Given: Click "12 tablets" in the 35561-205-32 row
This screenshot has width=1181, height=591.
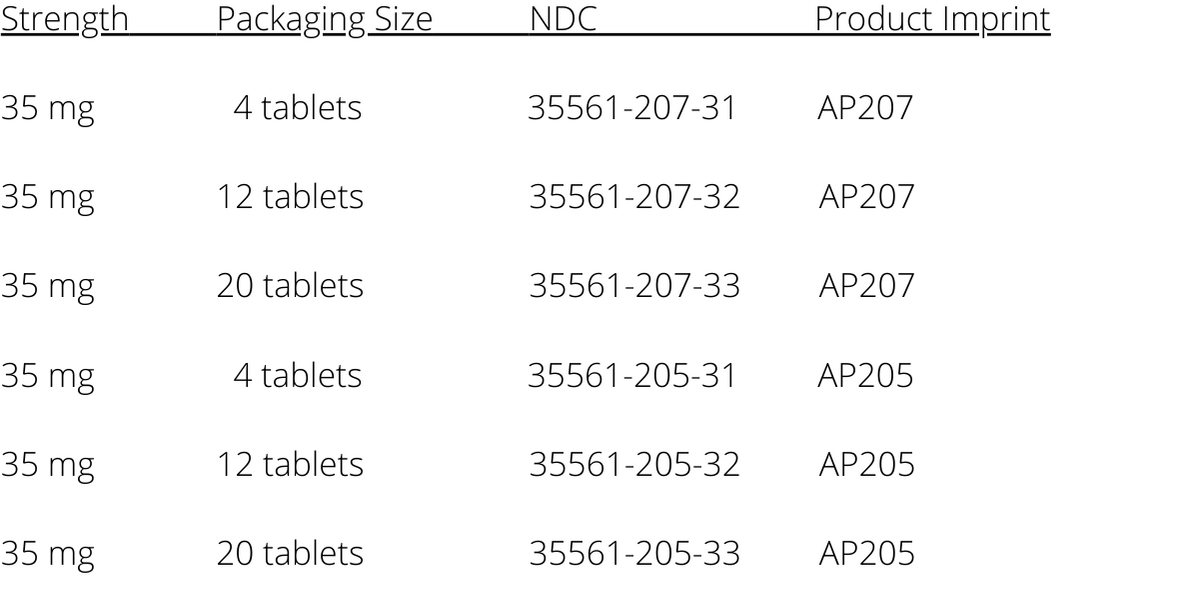Looking at the screenshot, I should tap(291, 465).
